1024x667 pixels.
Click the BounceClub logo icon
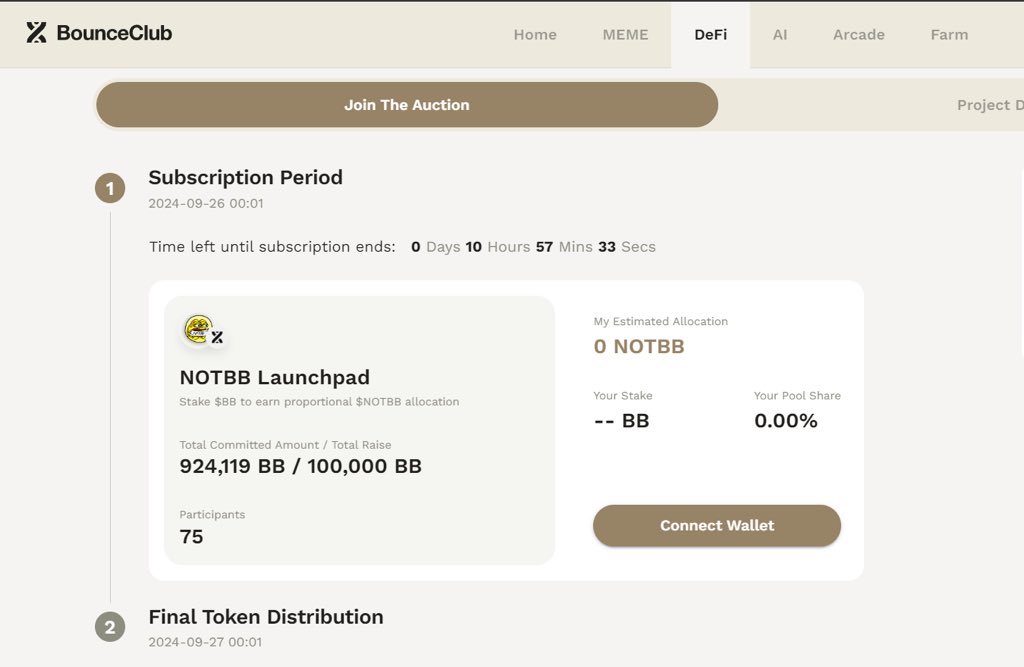tap(37, 33)
